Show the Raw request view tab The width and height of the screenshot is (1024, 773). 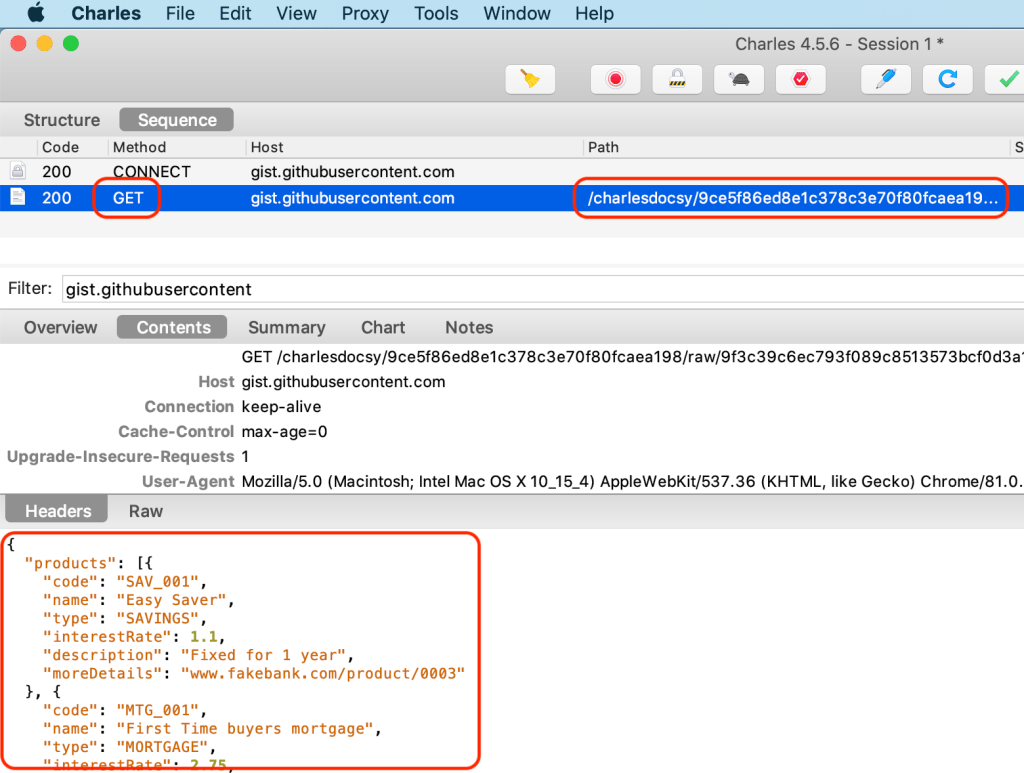click(x=146, y=511)
